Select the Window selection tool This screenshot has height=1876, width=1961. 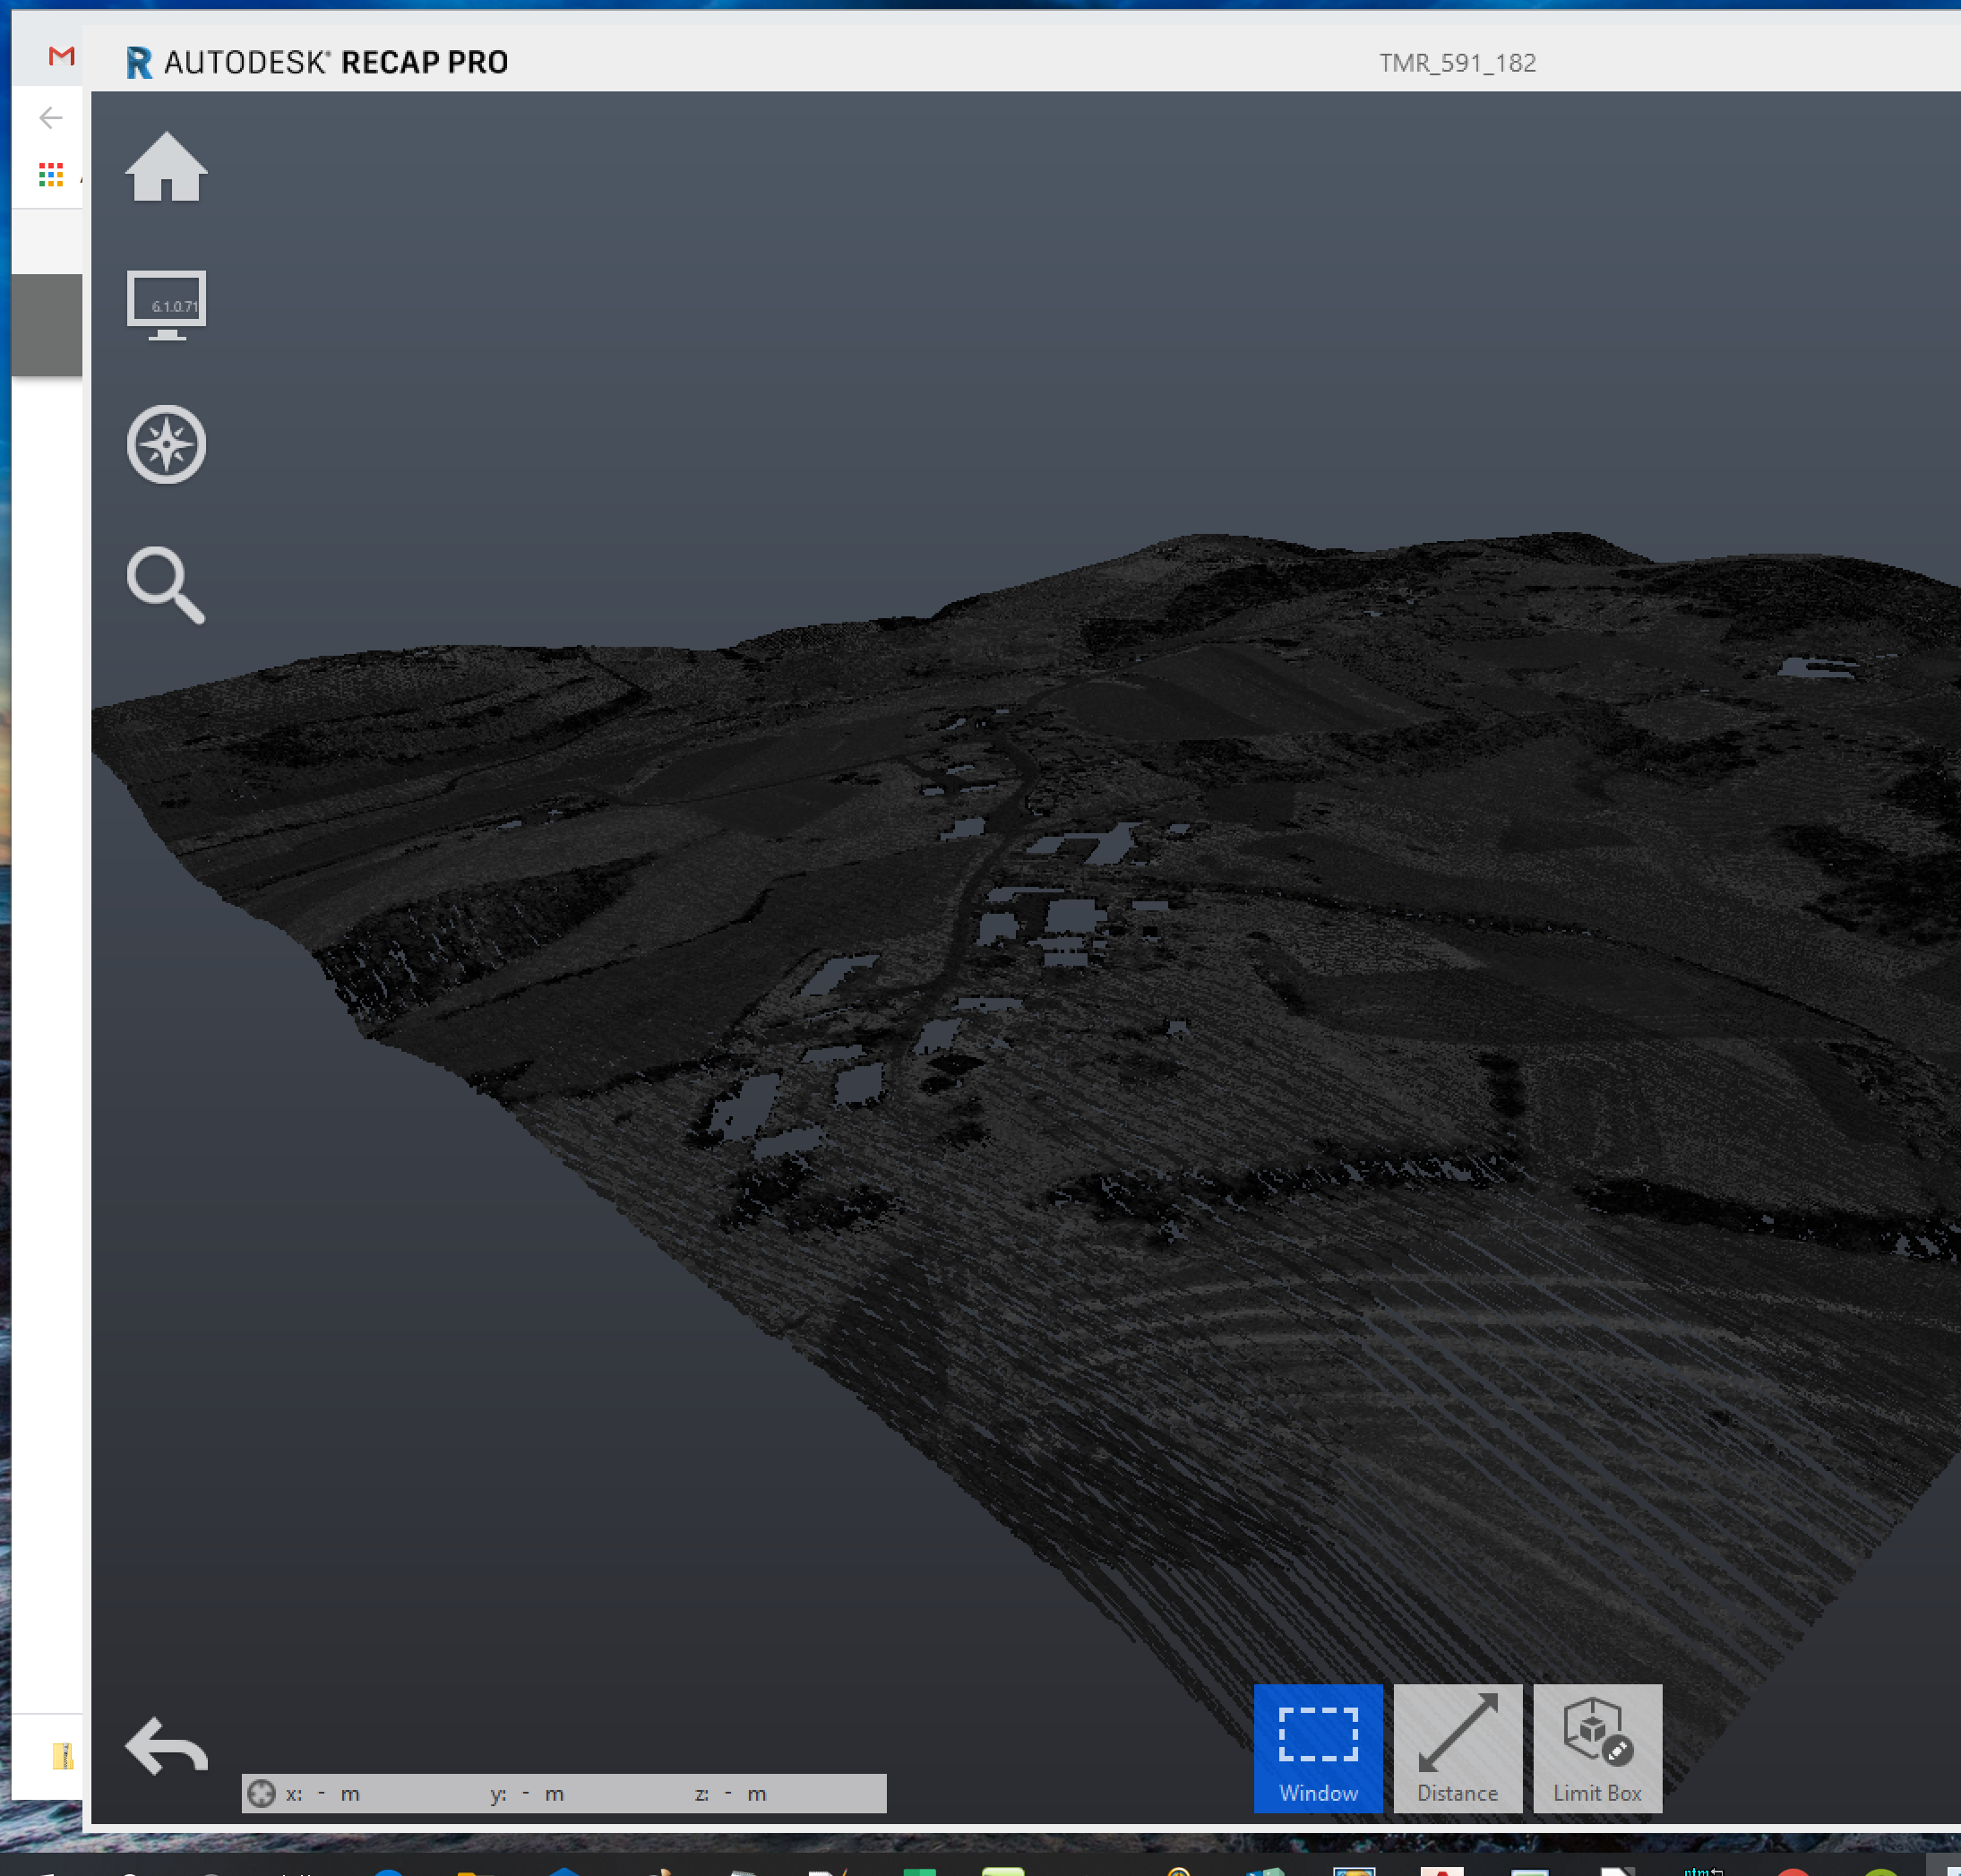click(1317, 1747)
